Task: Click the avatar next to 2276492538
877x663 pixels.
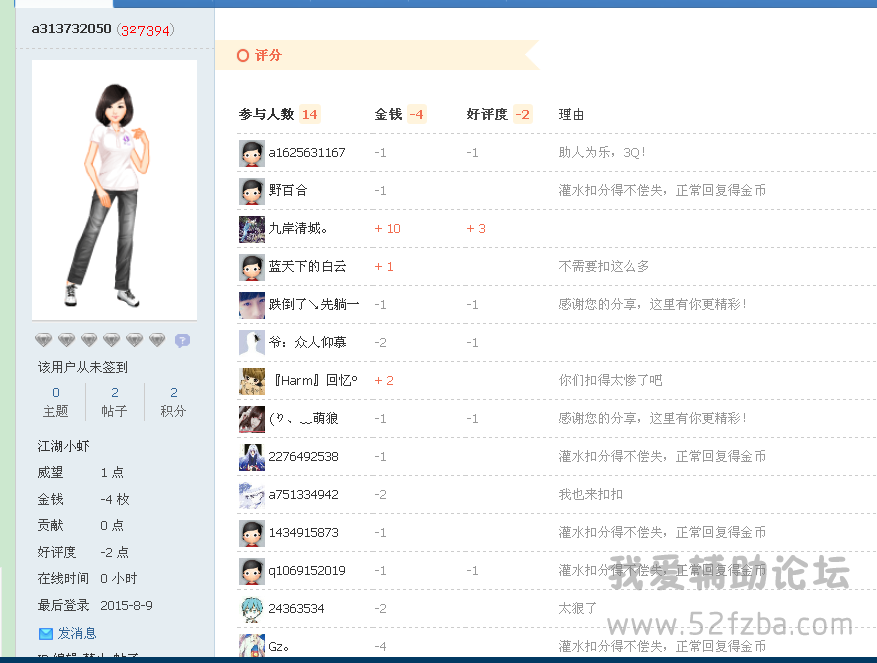Action: click(x=252, y=457)
